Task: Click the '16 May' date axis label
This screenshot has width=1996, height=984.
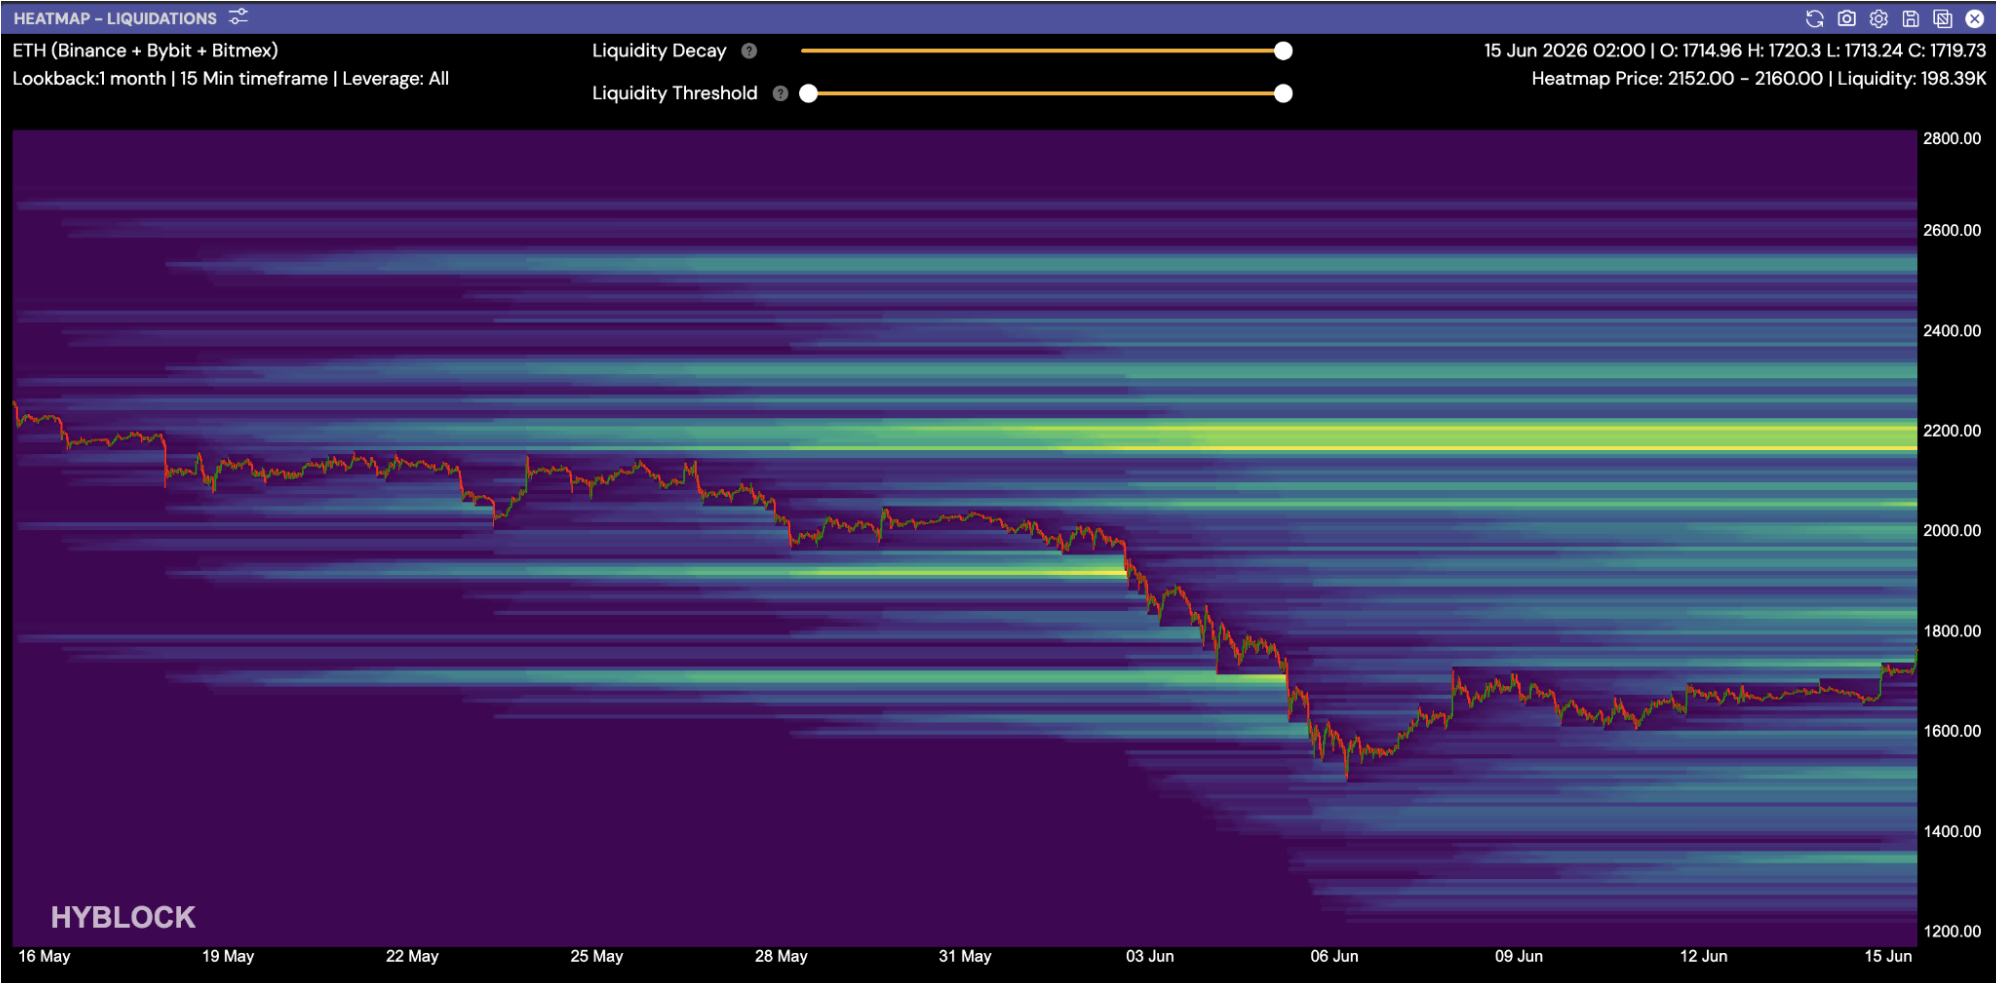Action: click(44, 956)
